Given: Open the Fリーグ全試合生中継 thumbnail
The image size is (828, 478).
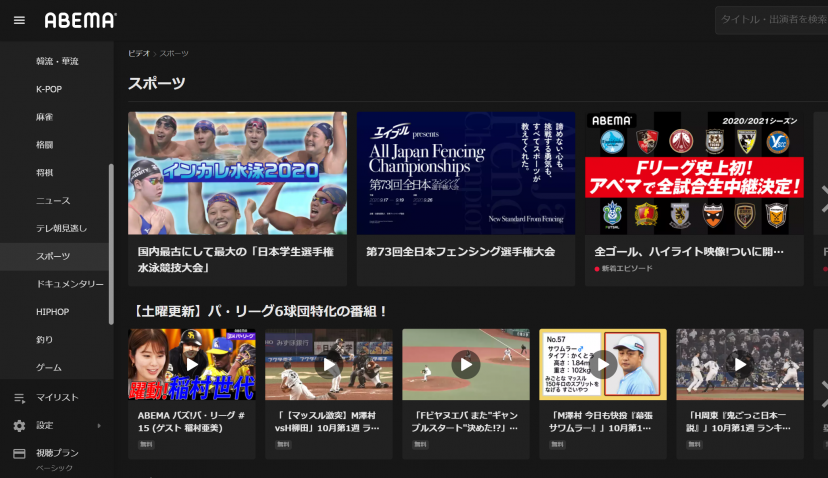Looking at the screenshot, I should click(694, 173).
